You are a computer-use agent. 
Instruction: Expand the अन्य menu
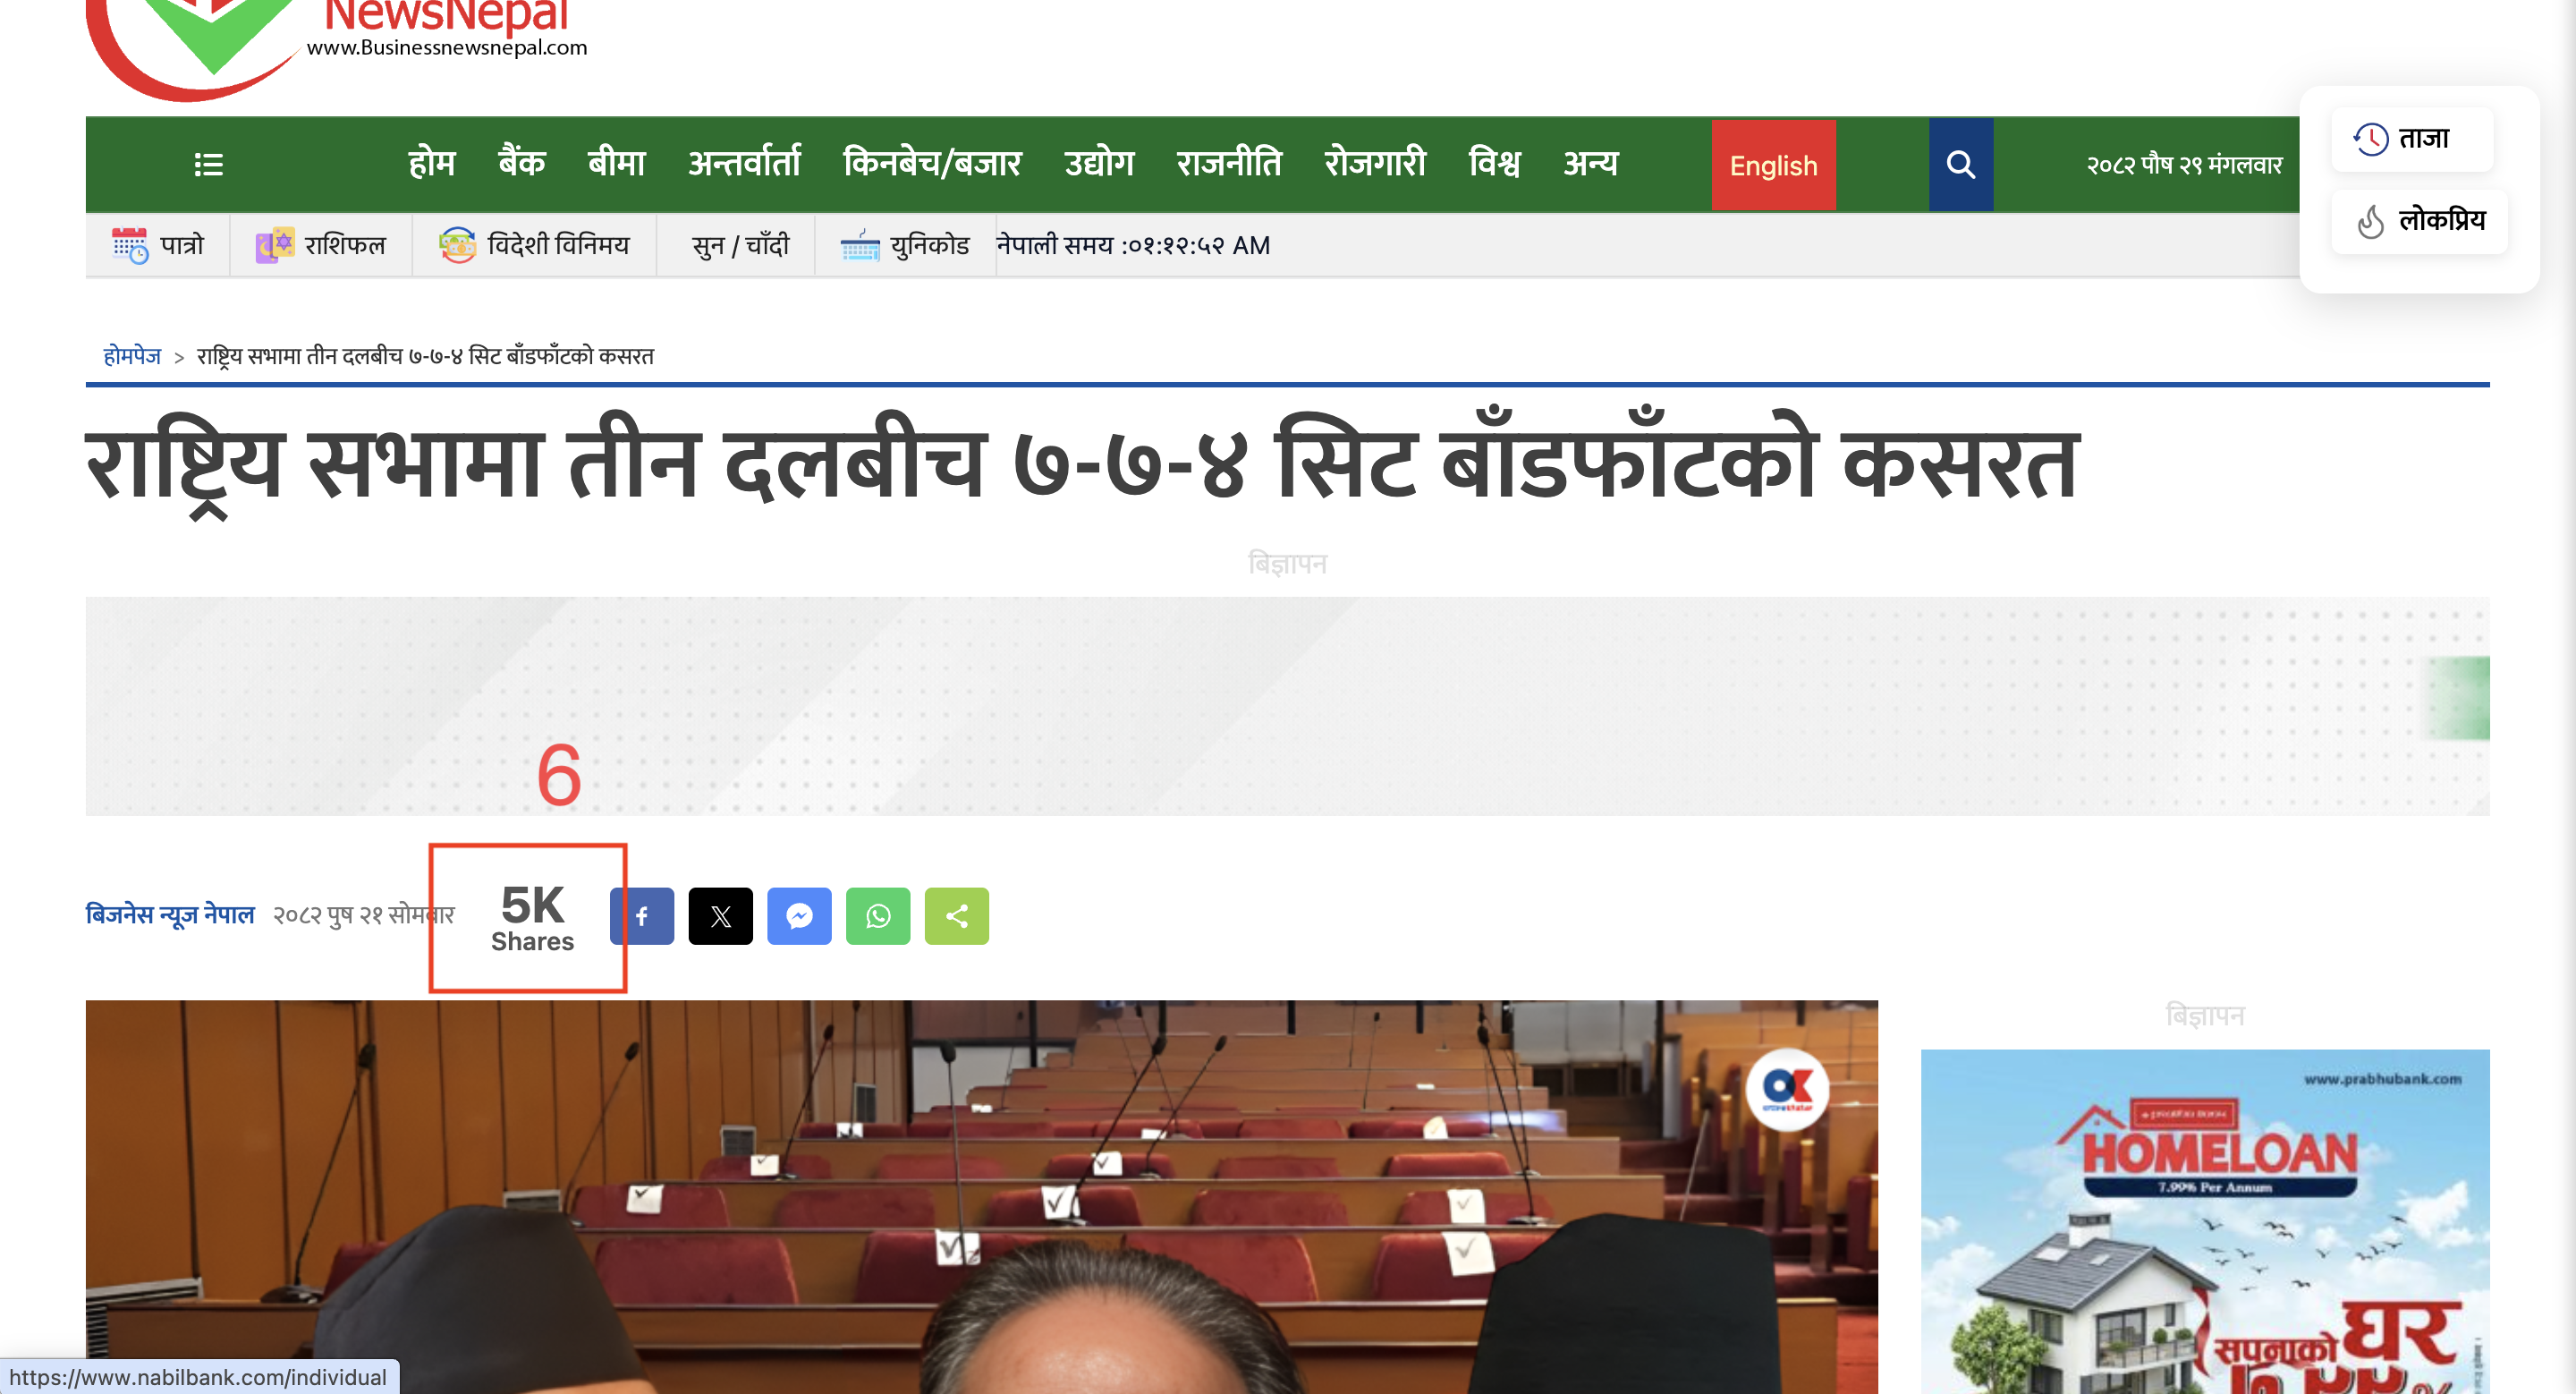point(1589,163)
